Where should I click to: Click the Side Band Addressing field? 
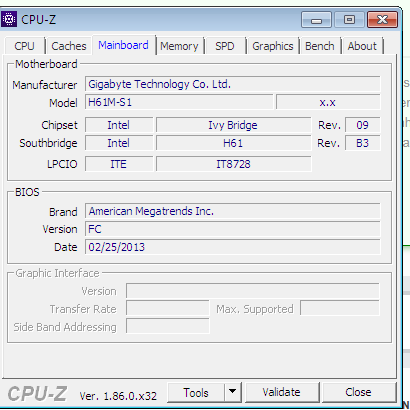pos(168,326)
